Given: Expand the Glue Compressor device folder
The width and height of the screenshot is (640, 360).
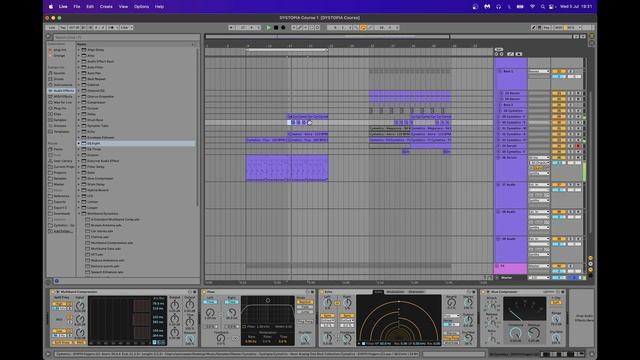Looking at the screenshot, I should point(79,178).
